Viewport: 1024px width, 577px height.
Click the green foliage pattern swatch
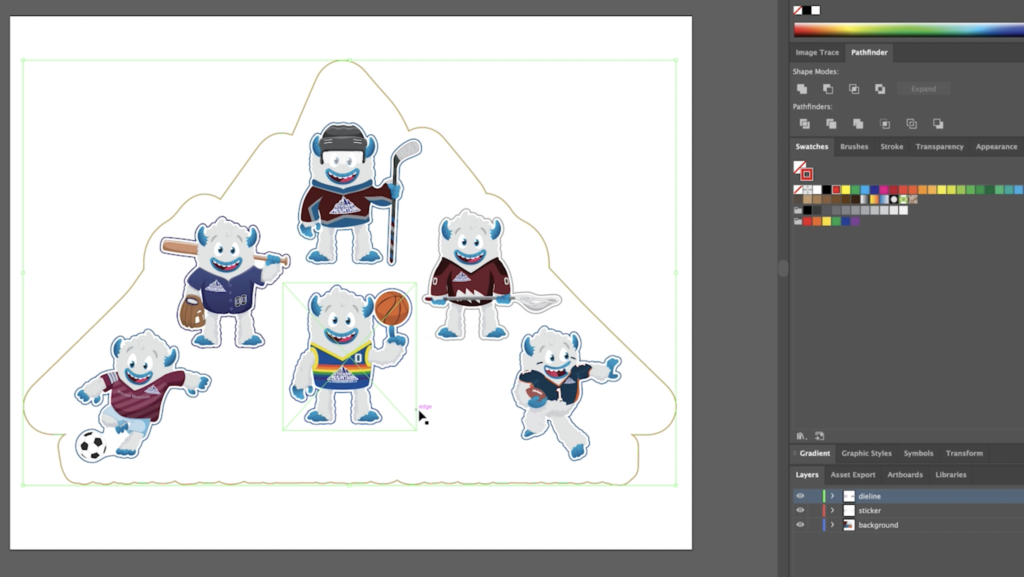904,199
